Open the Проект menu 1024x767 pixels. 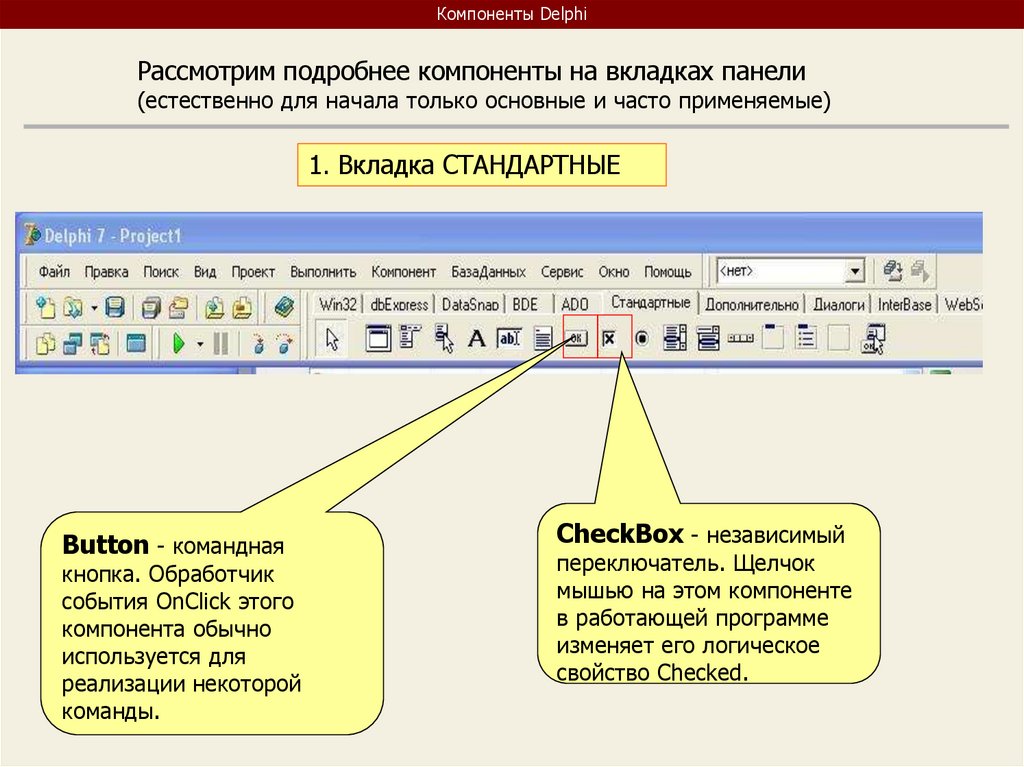tap(253, 272)
